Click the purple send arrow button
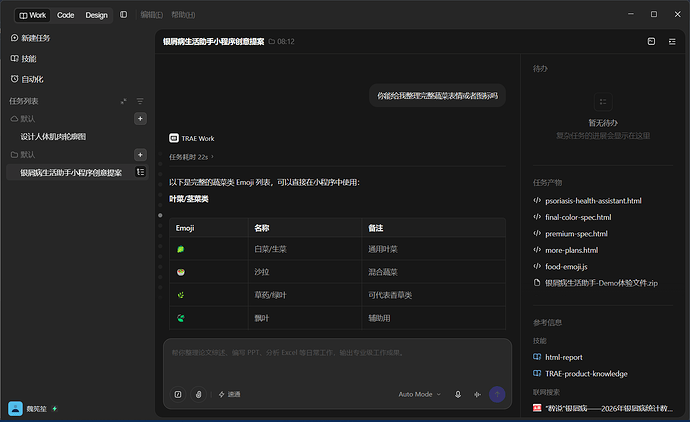 [x=497, y=394]
